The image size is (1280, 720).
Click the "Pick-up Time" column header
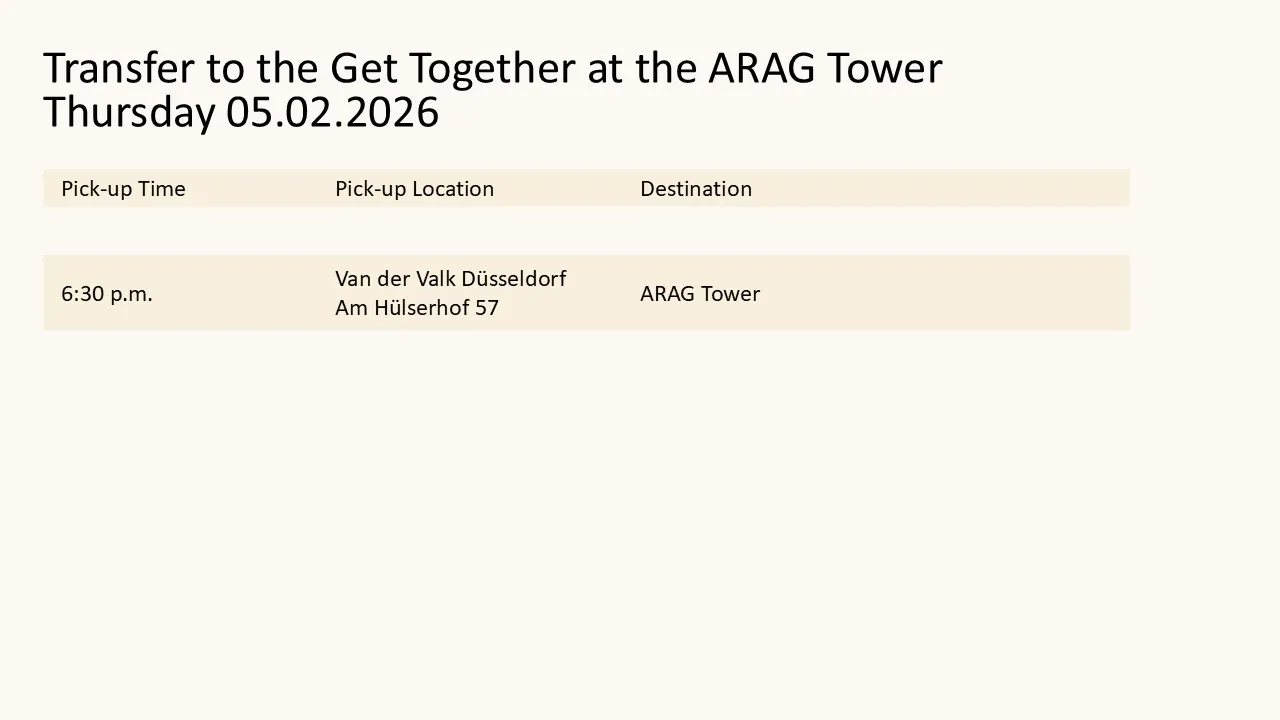pos(123,189)
